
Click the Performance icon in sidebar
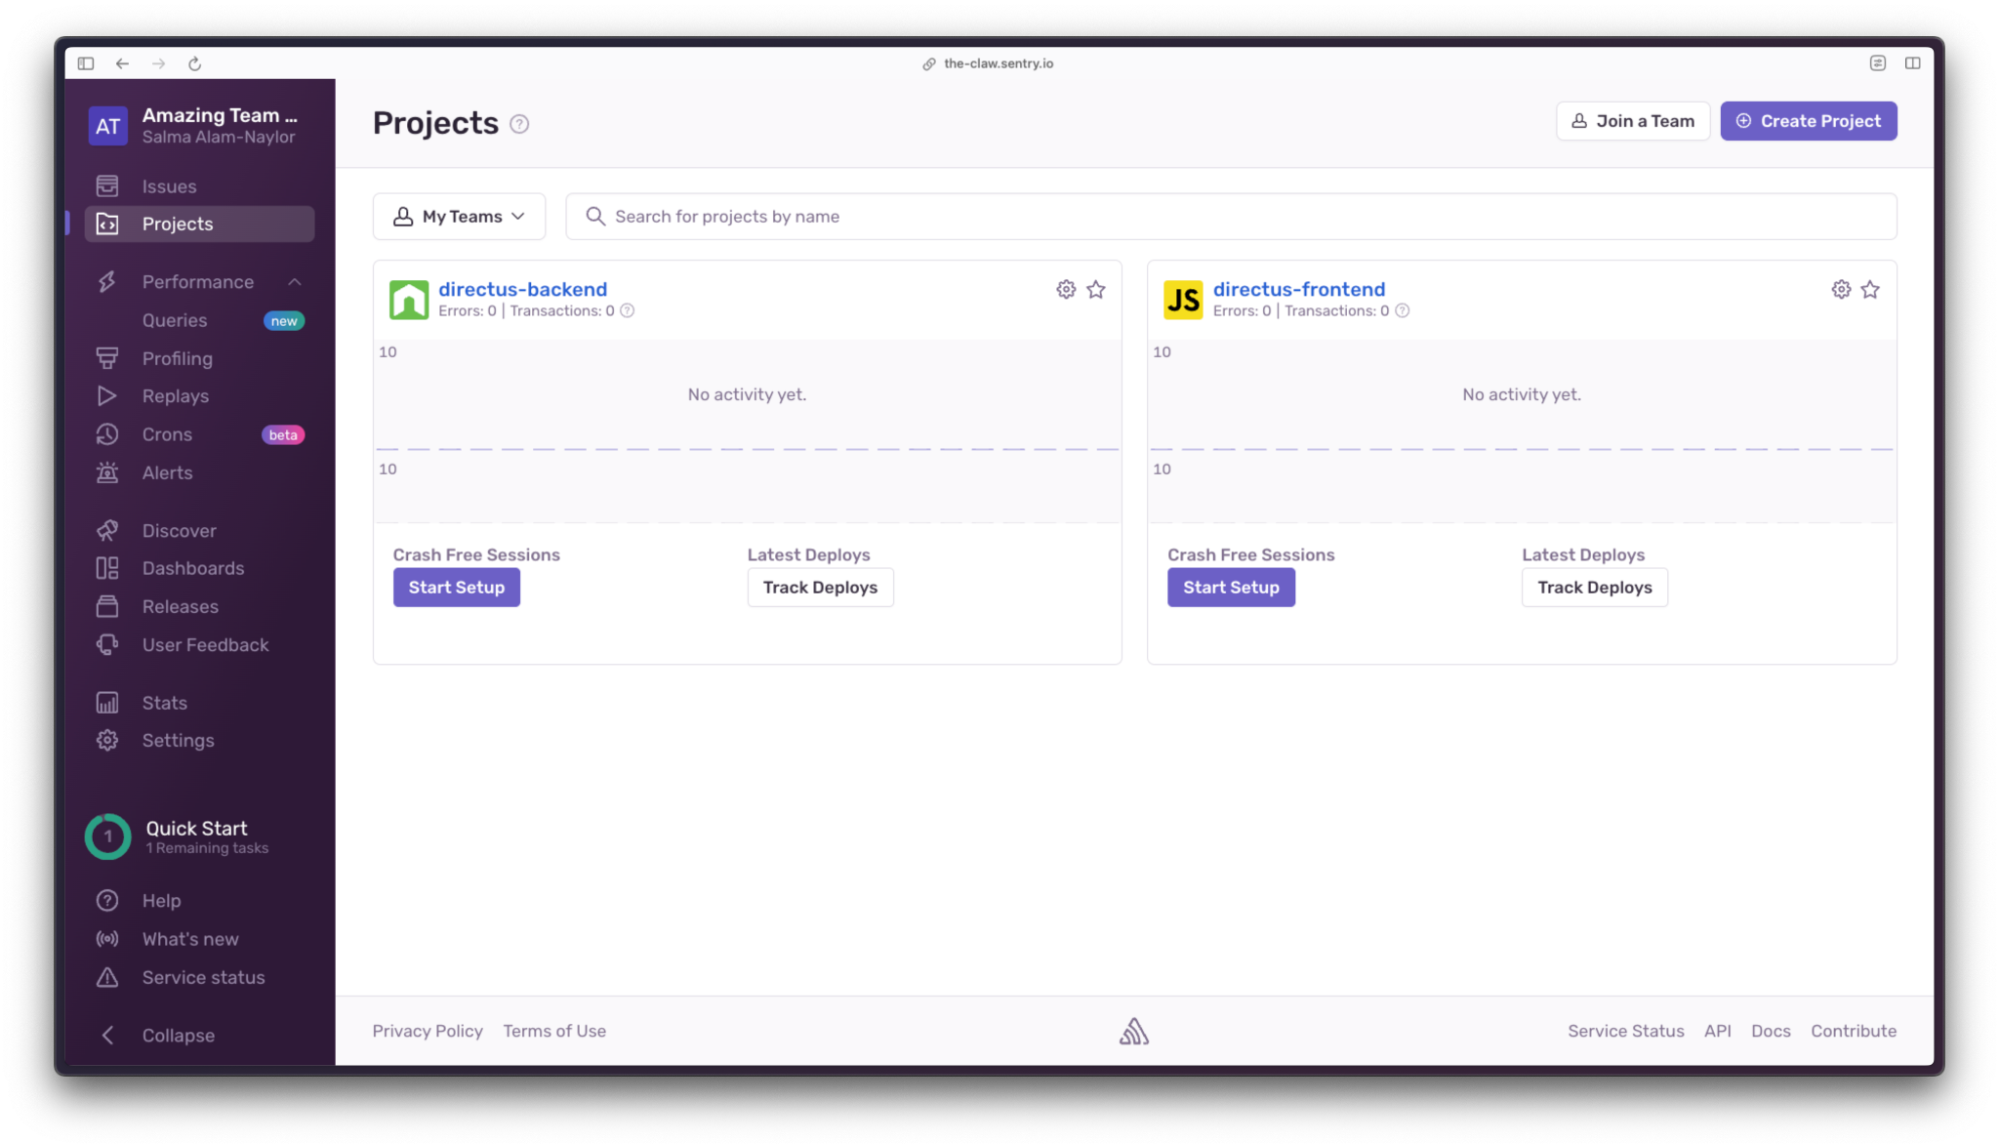(107, 282)
